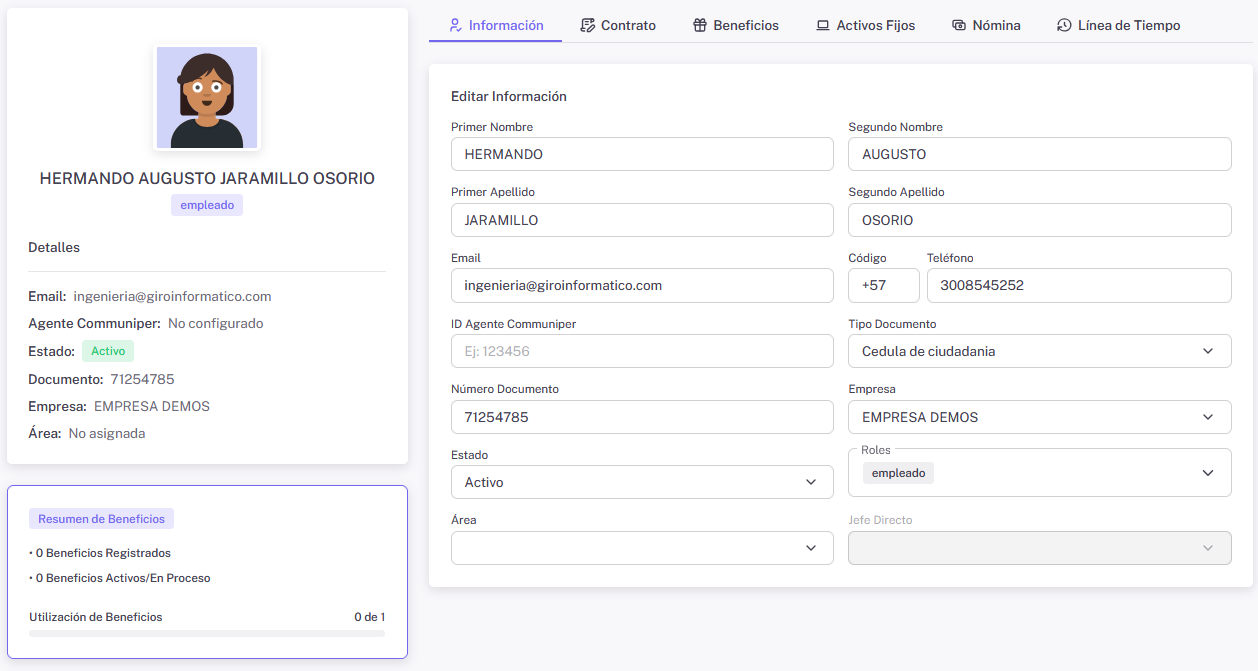The image size is (1258, 671).
Task: Open the Roles selector
Action: click(x=1039, y=473)
